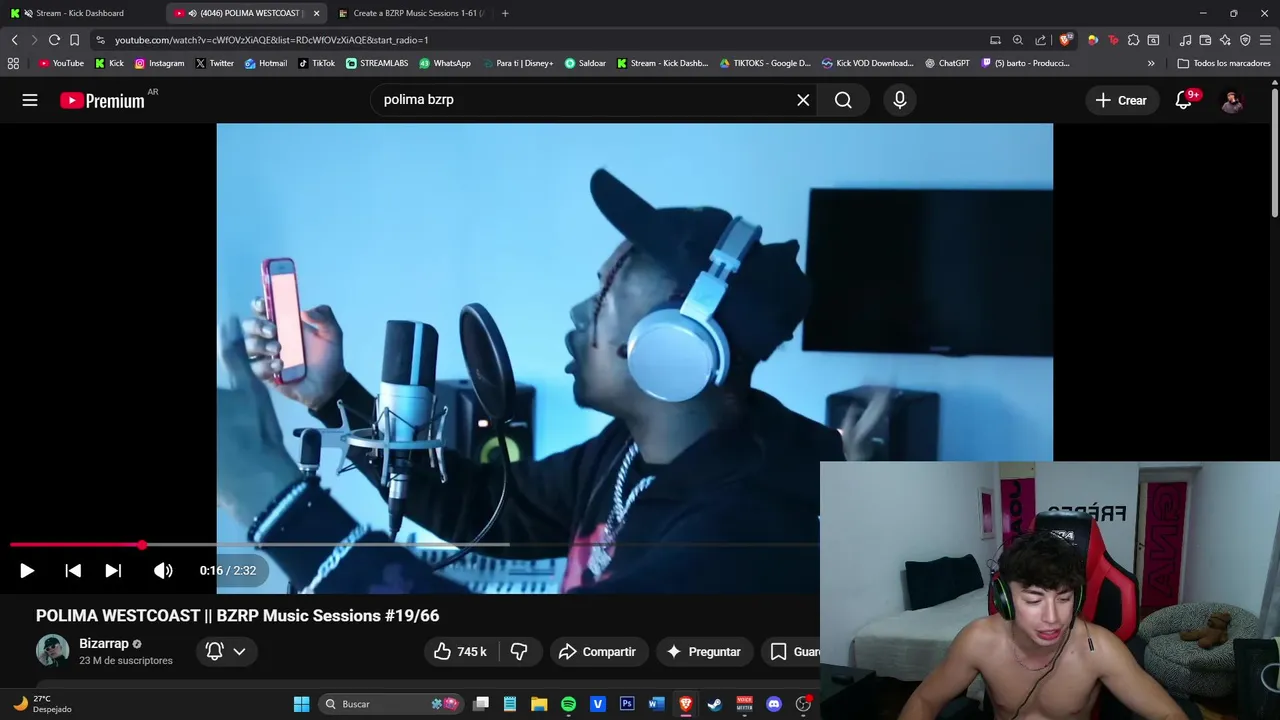Viewport: 1280px width, 720px height.
Task: Play the video
Action: 27,570
